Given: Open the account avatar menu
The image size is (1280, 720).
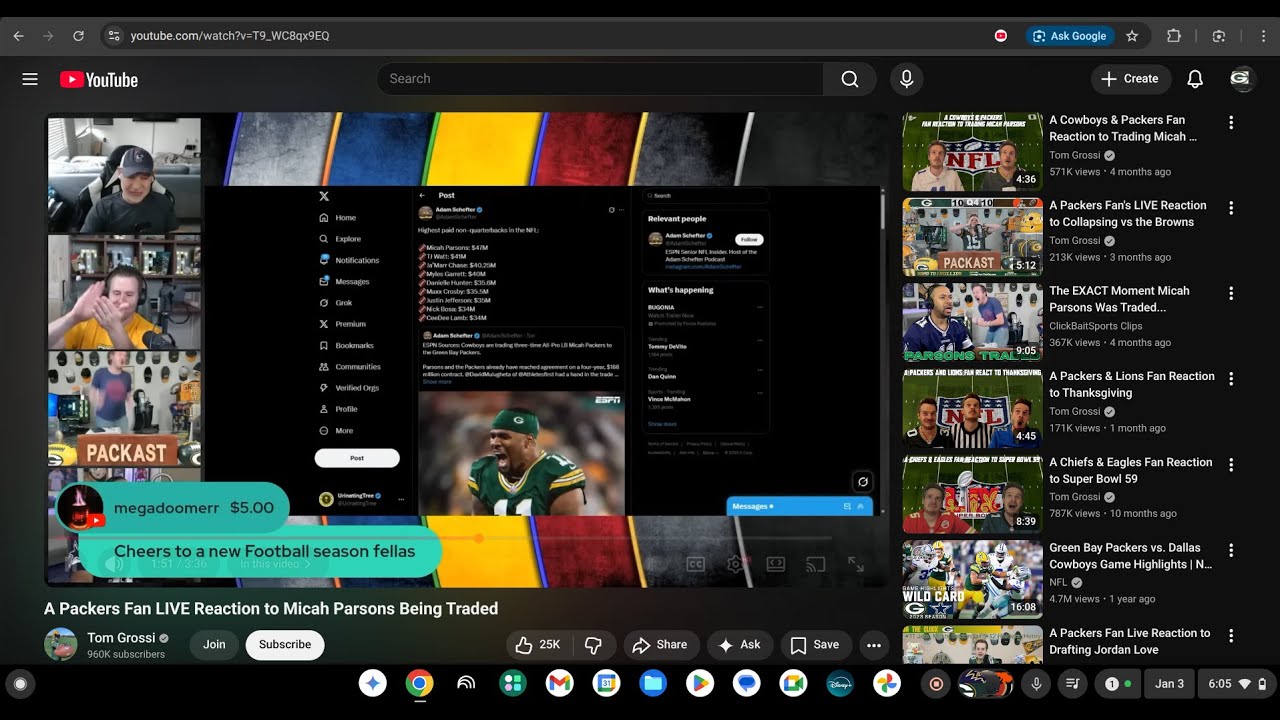Looking at the screenshot, I should (x=1242, y=79).
